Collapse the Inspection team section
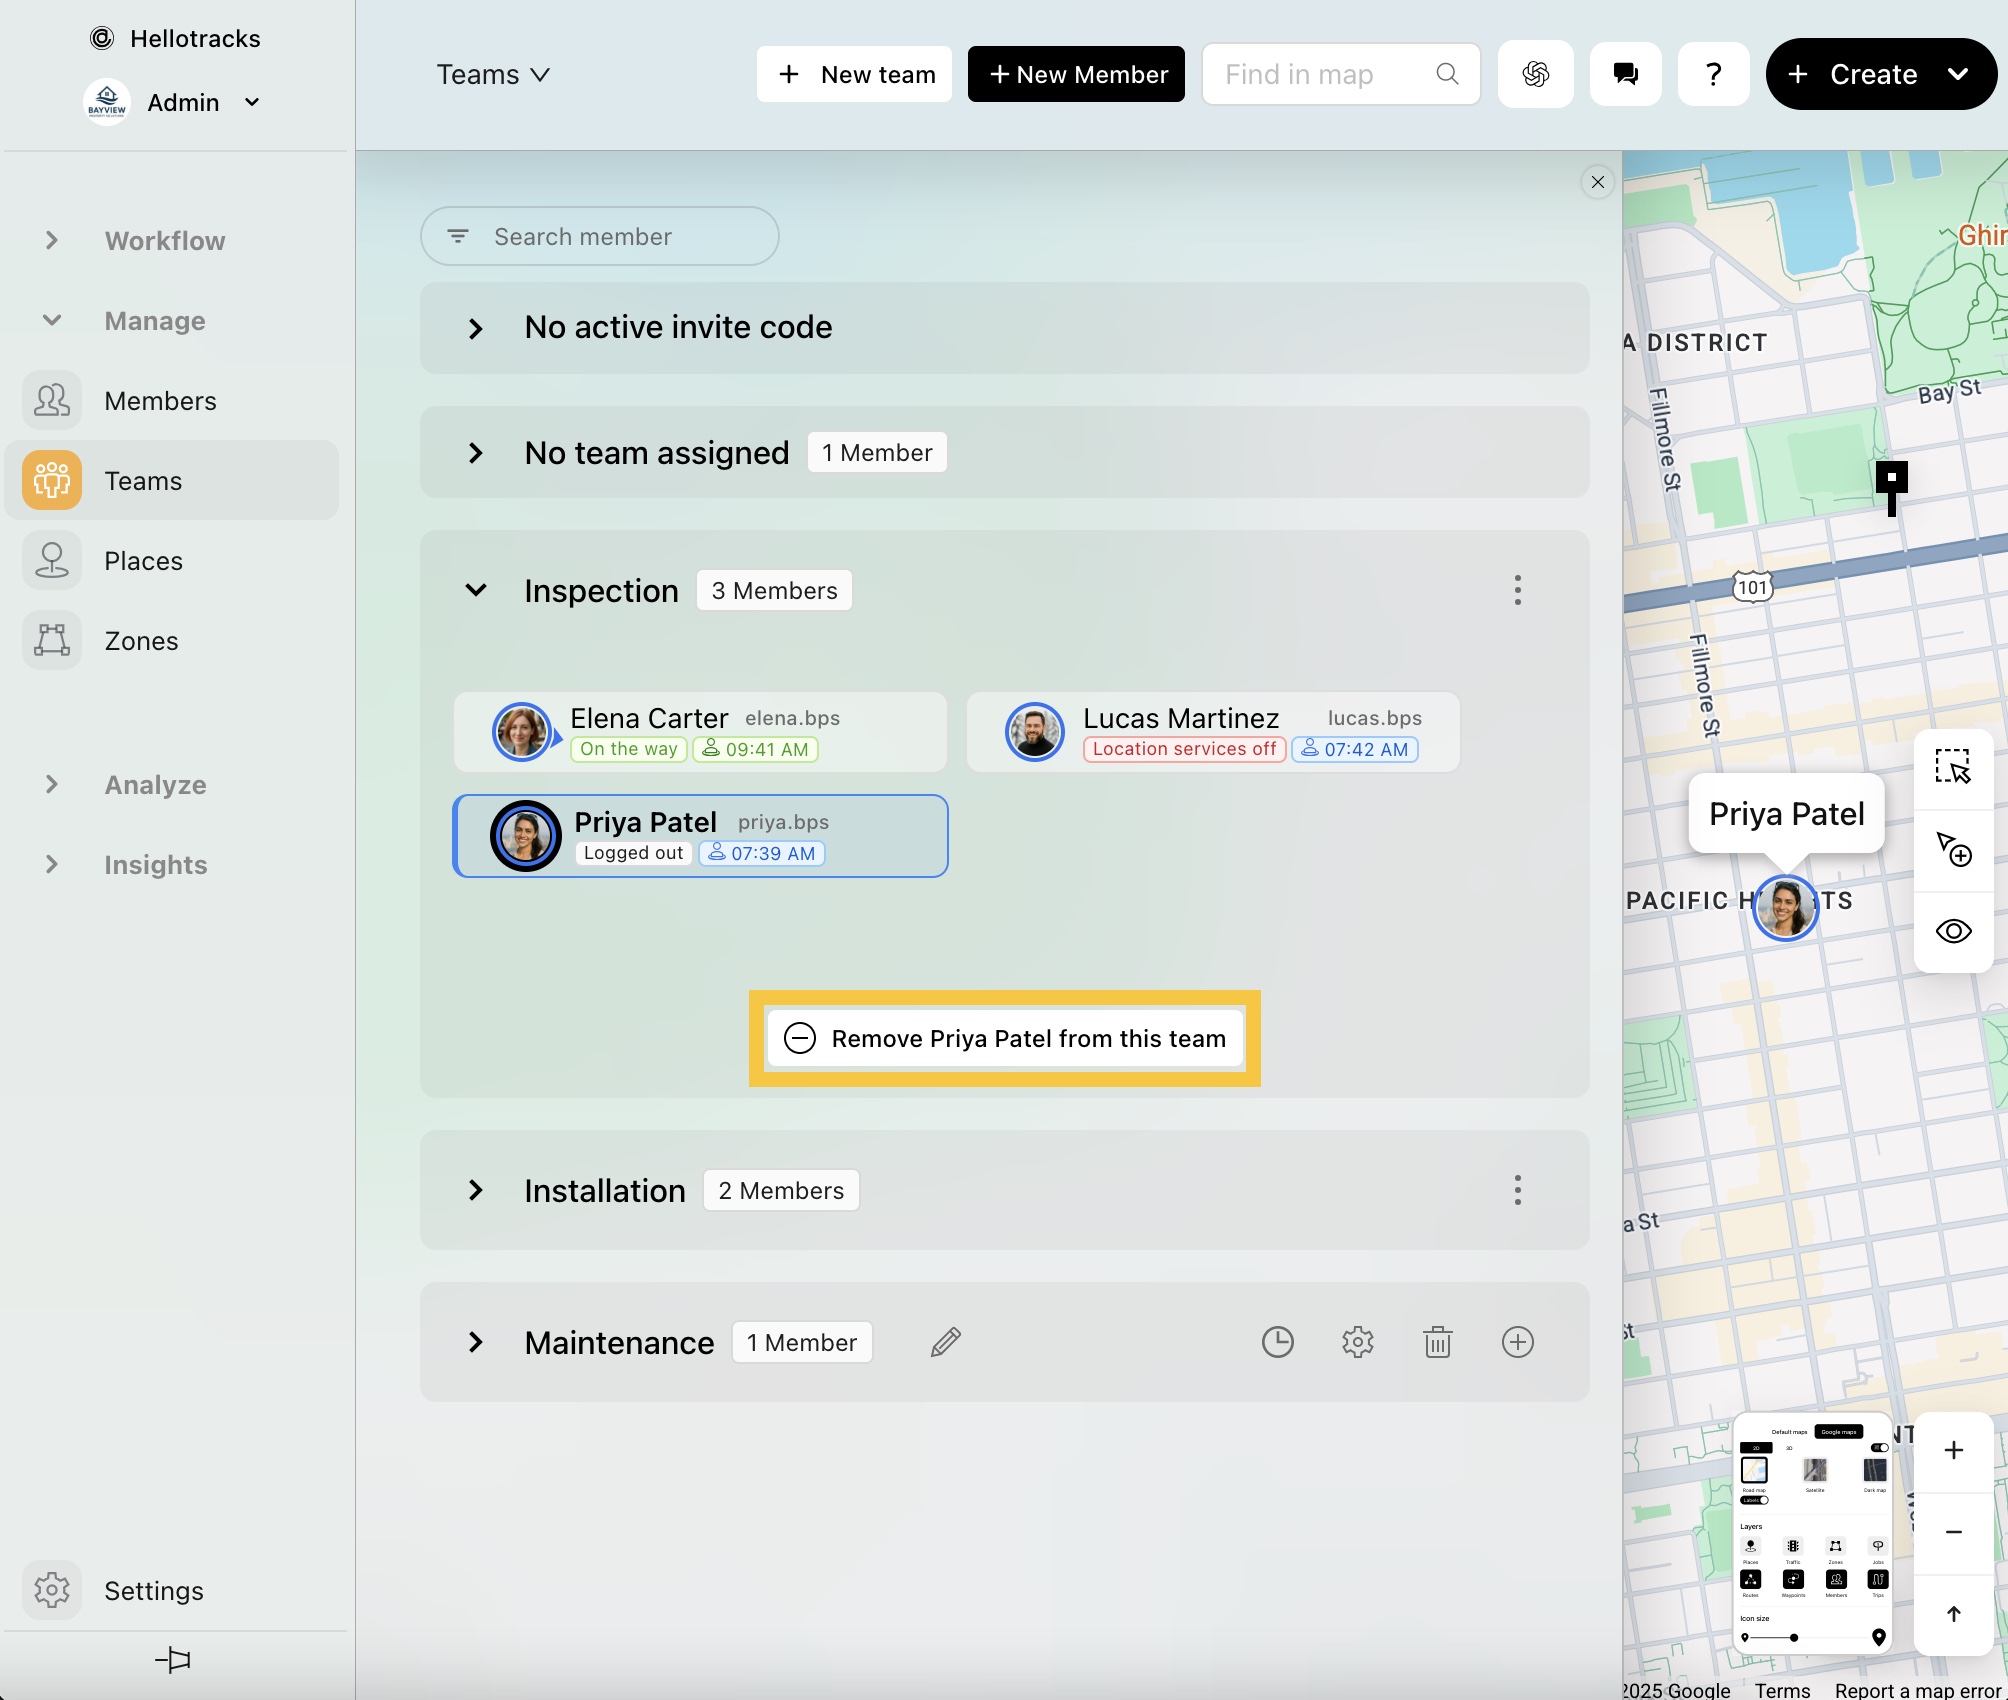Image resolution: width=2008 pixels, height=1700 pixels. [476, 590]
